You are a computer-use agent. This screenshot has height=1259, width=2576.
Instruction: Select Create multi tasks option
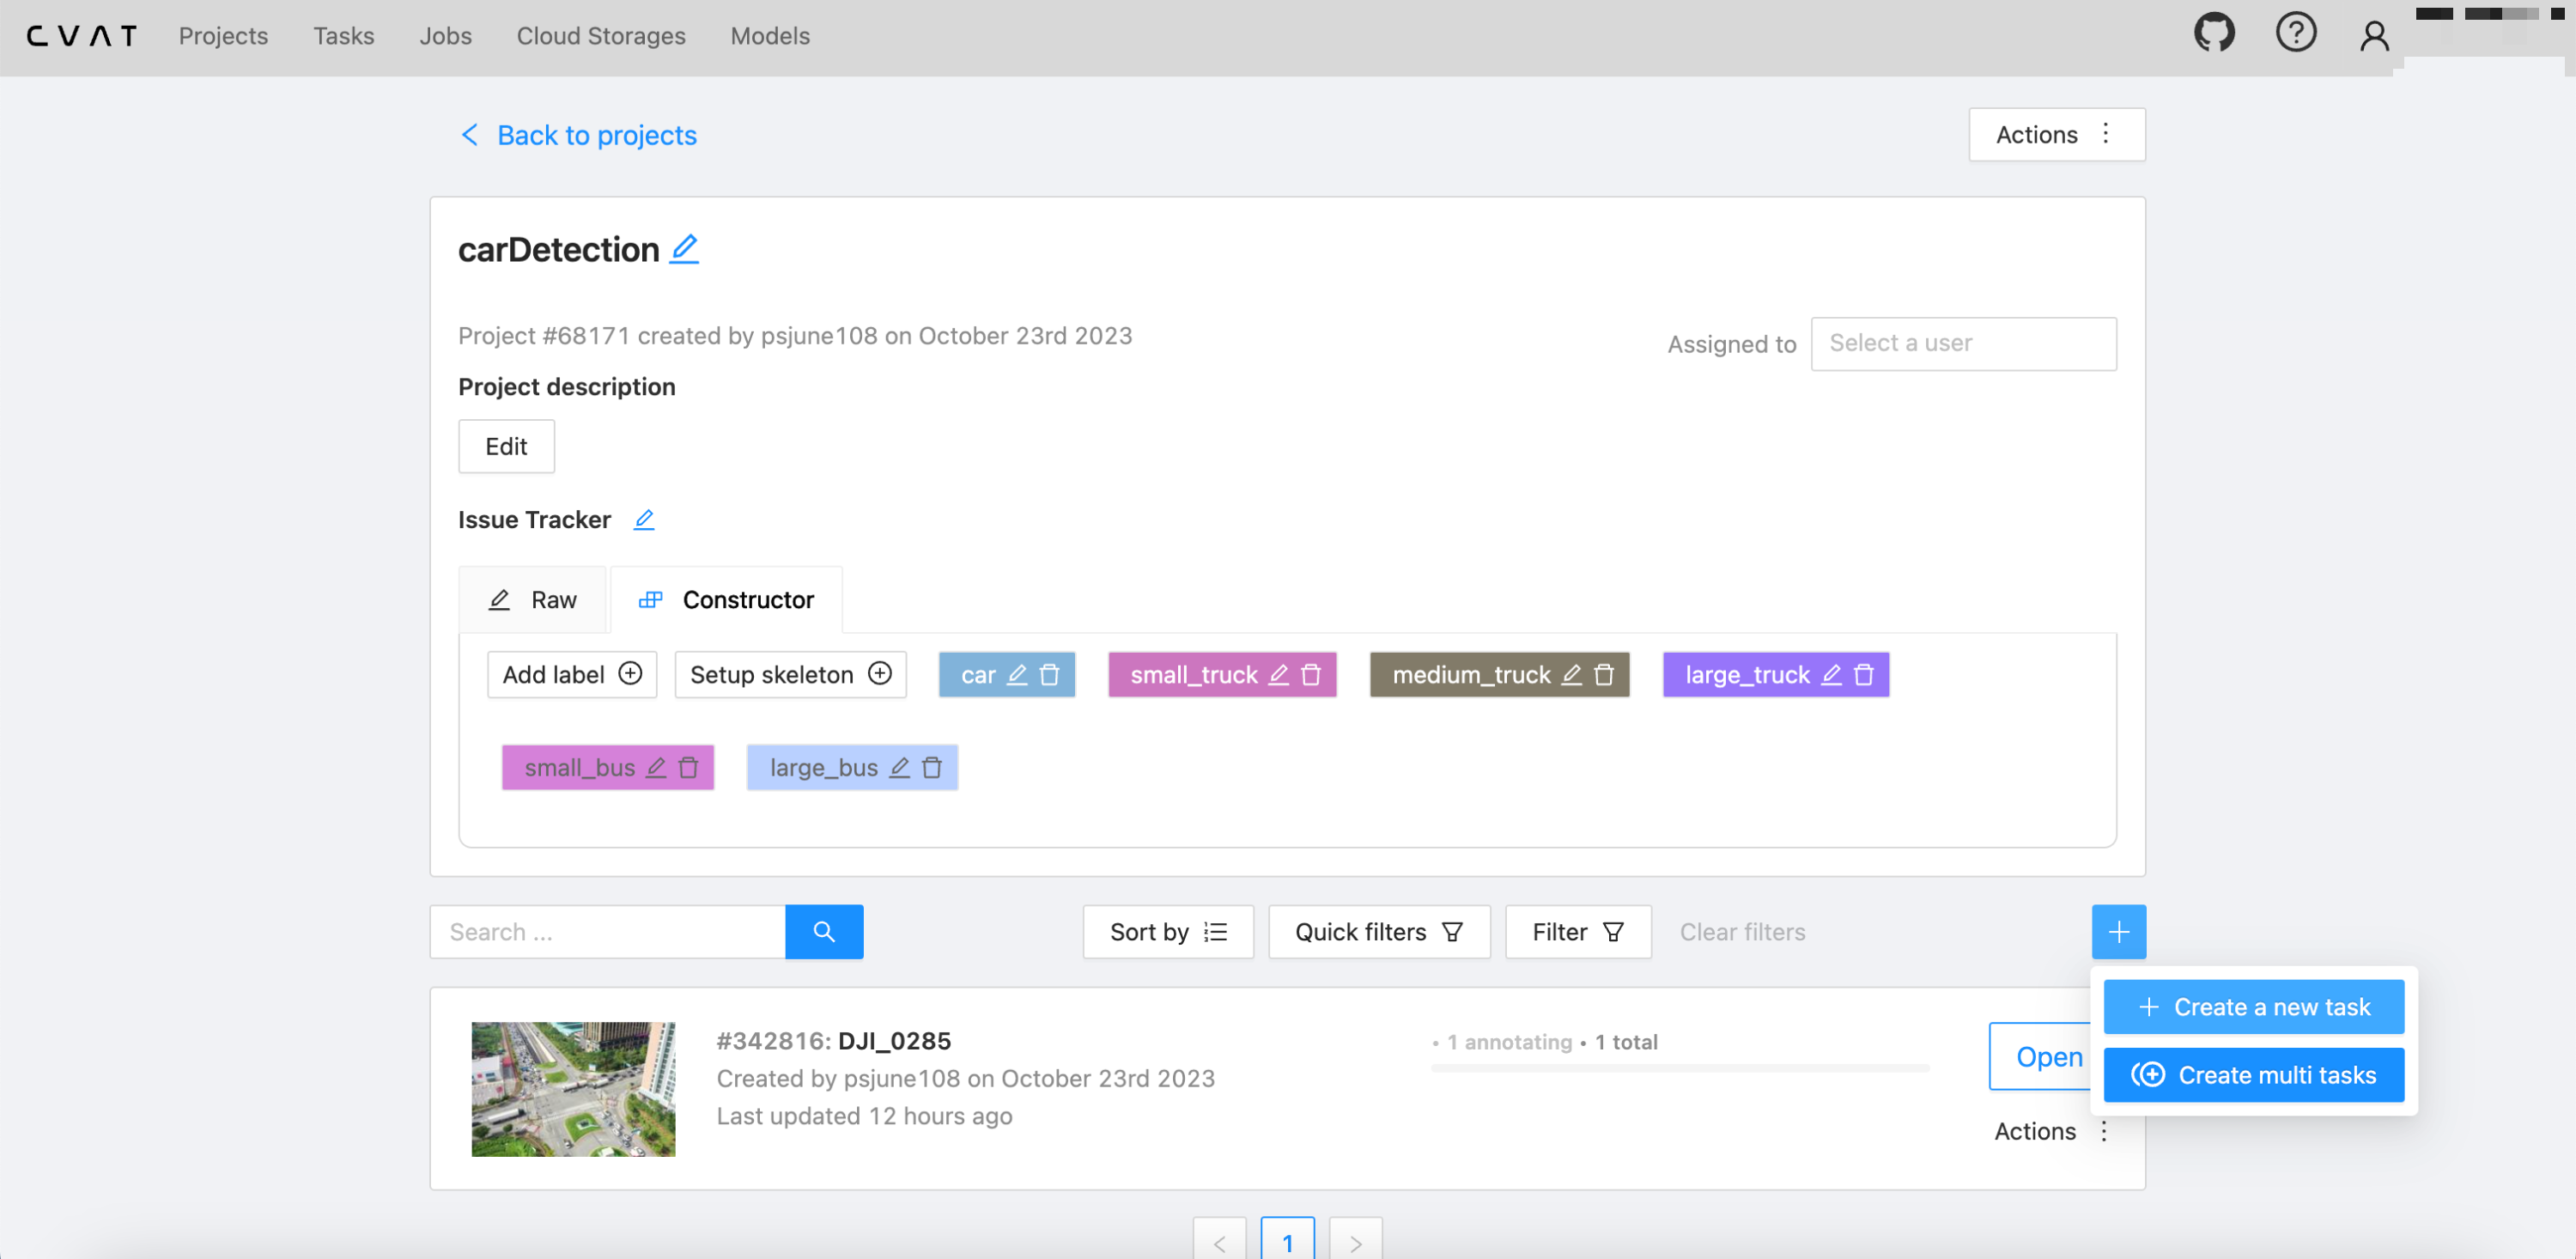[x=2253, y=1075]
